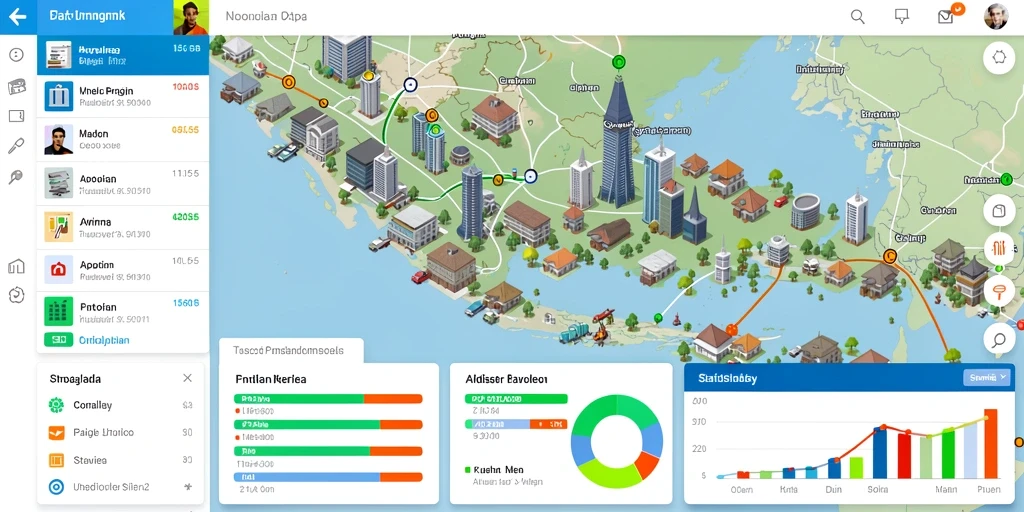
Task: Open the user avatar at top right
Action: click(996, 16)
